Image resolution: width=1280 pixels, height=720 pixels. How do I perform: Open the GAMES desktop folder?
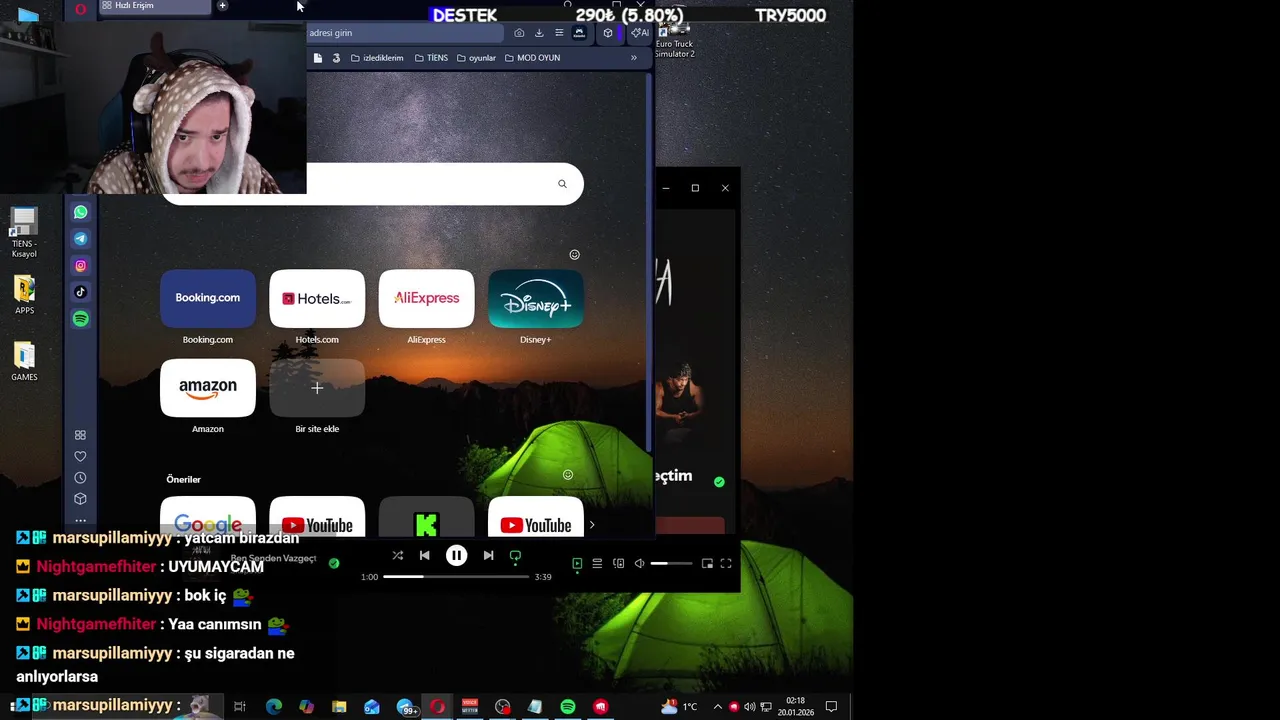click(x=24, y=362)
